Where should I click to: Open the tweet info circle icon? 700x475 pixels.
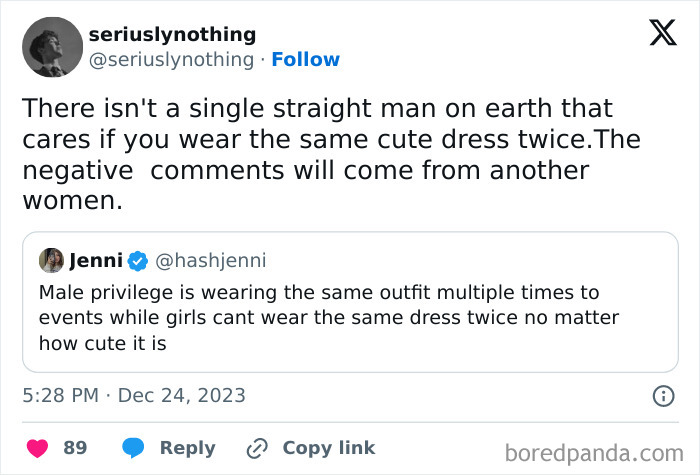662,396
